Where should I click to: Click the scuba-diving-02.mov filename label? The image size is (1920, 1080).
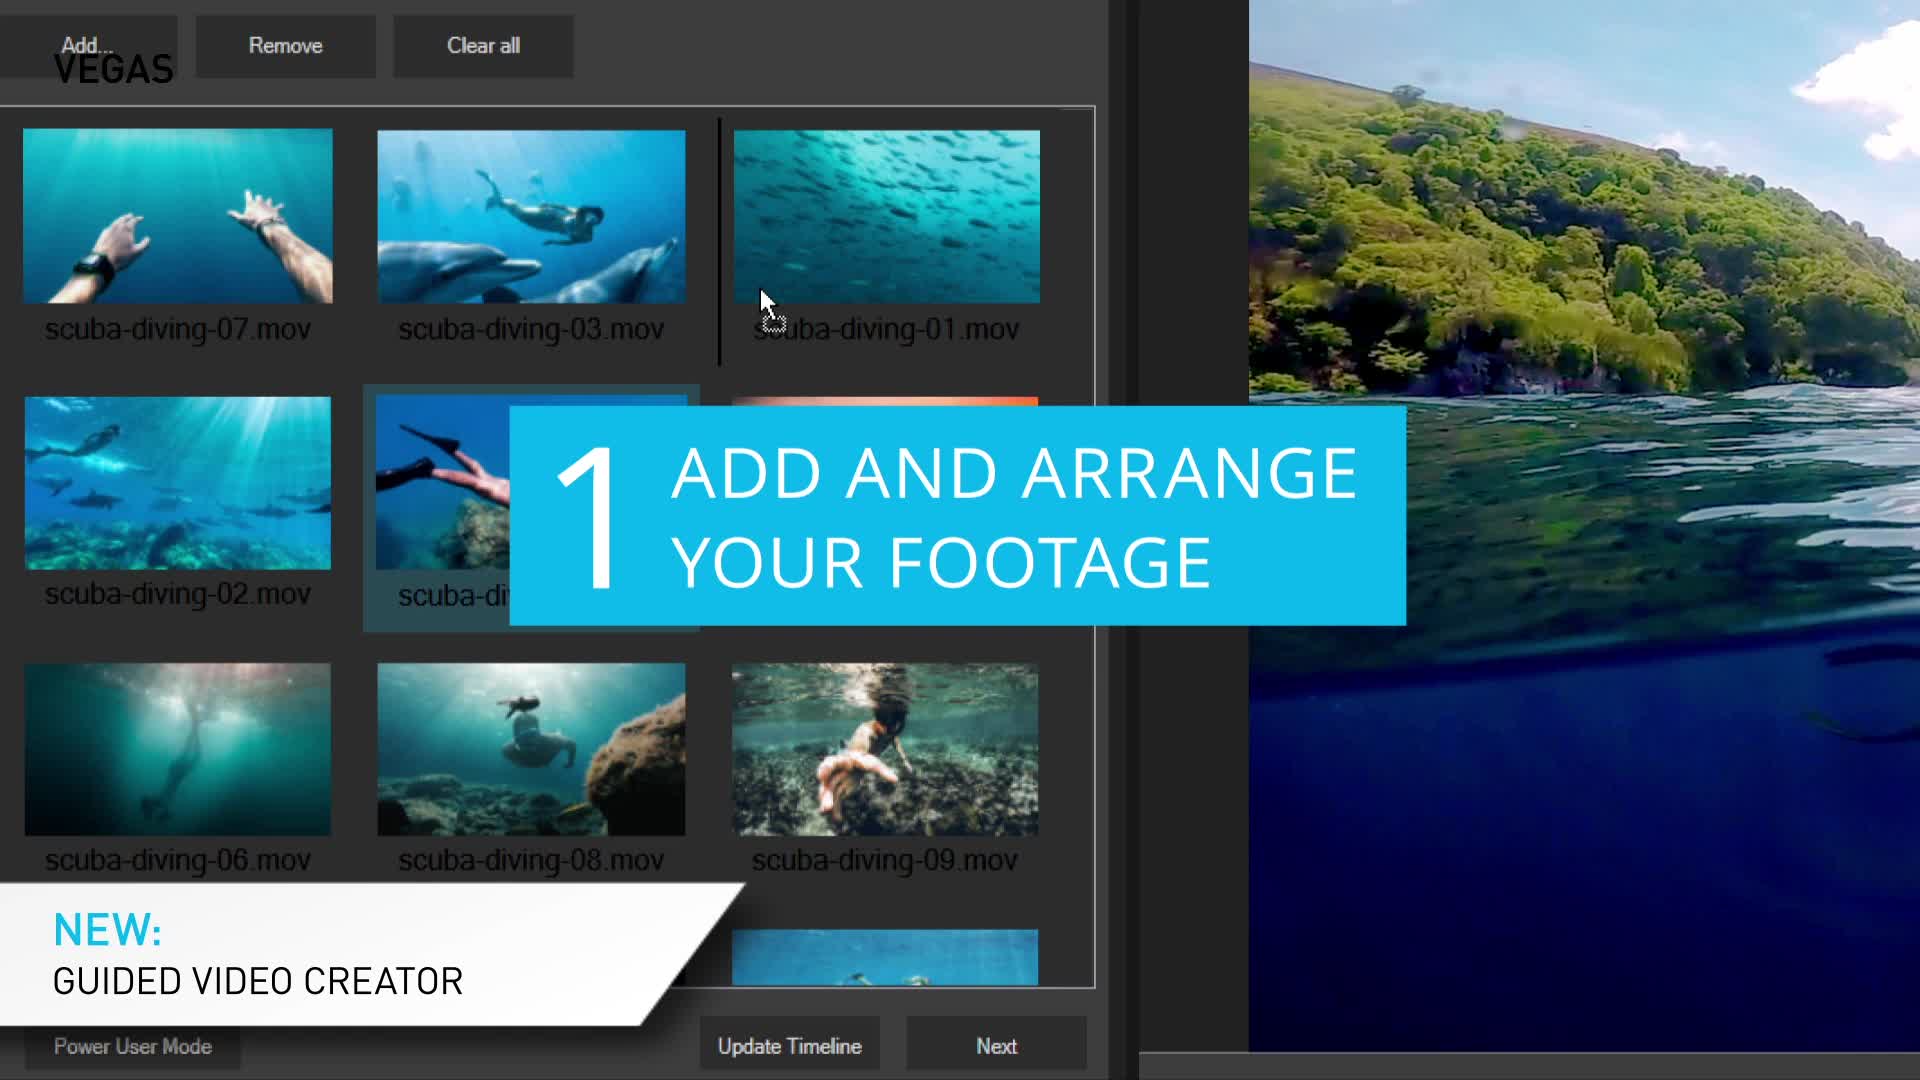click(178, 594)
